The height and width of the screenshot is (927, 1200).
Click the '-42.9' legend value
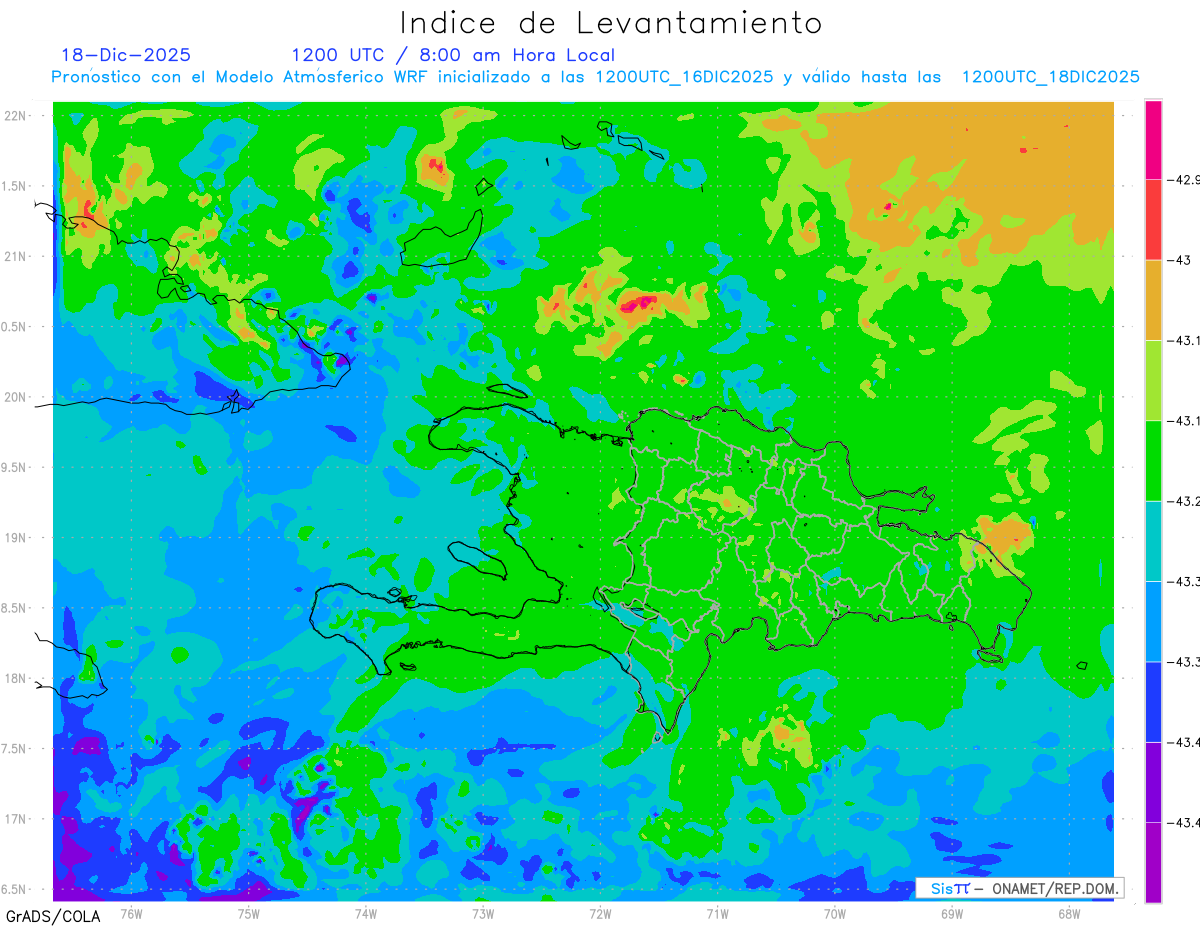[1185, 180]
